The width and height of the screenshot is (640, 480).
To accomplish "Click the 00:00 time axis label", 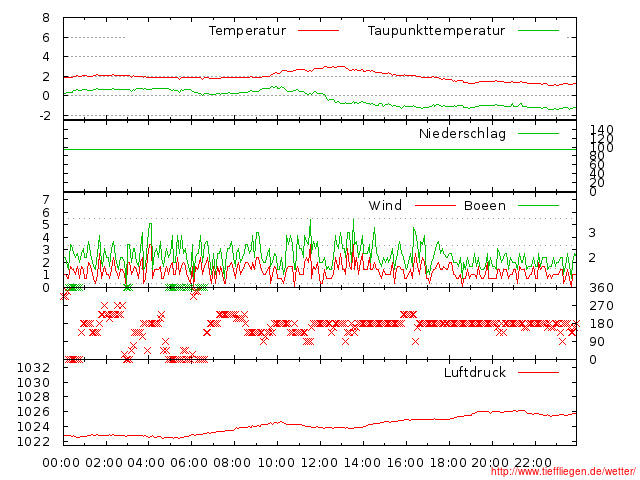I will tap(62, 462).
